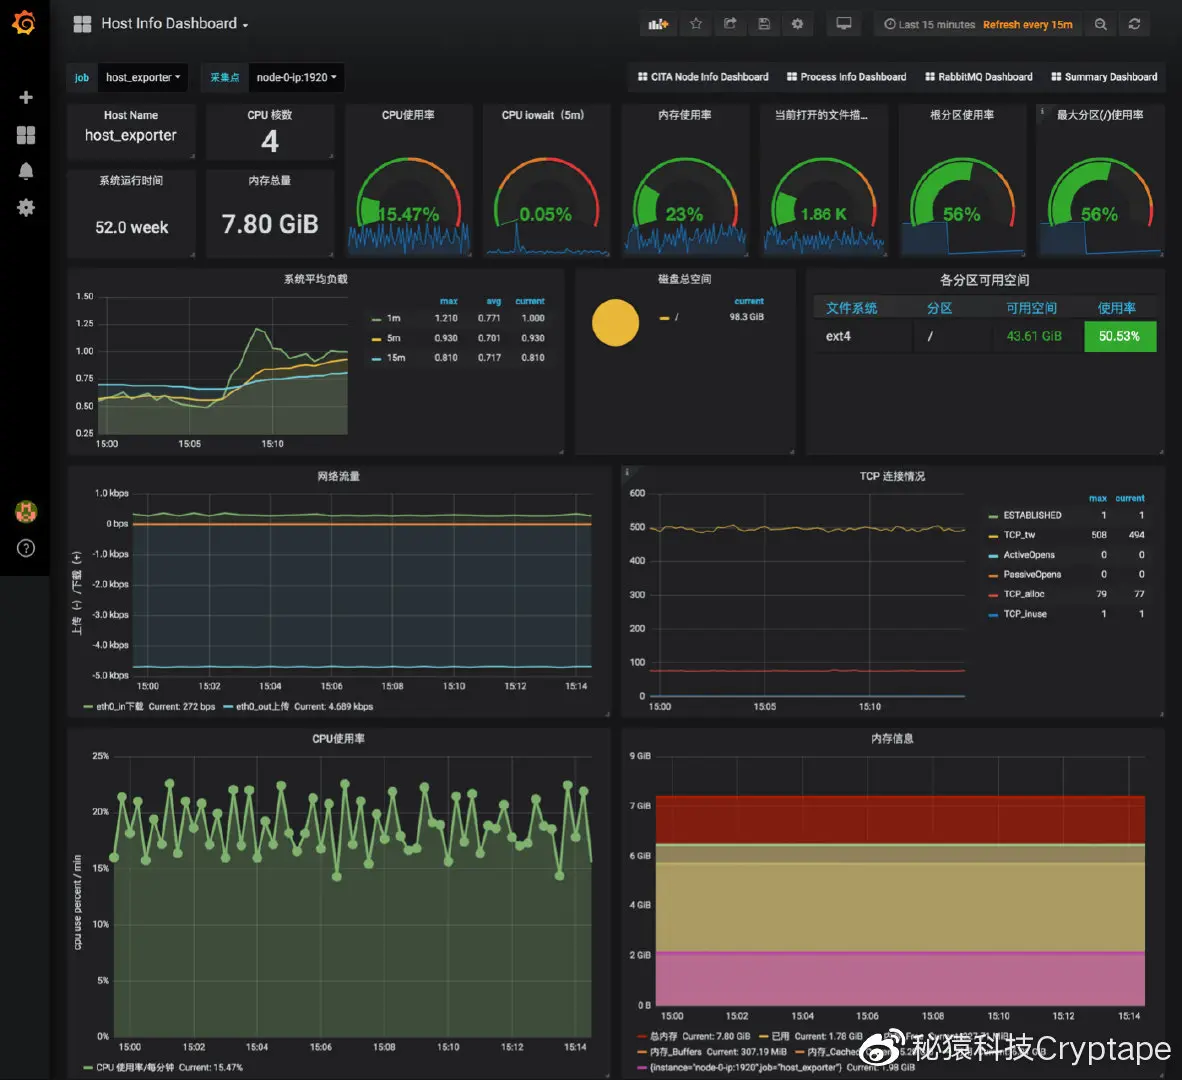Star this dashboard as favorite
Screen dimensions: 1182x1080
[696, 24]
